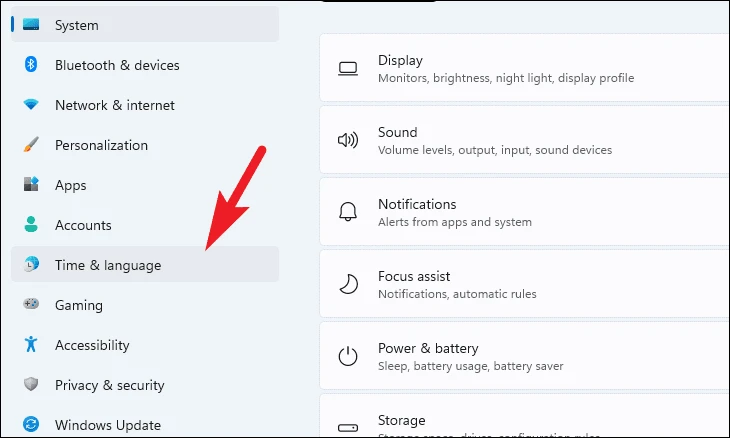This screenshot has height=438, width=730.
Task: Select Apps in the sidebar
Action: pos(145,185)
